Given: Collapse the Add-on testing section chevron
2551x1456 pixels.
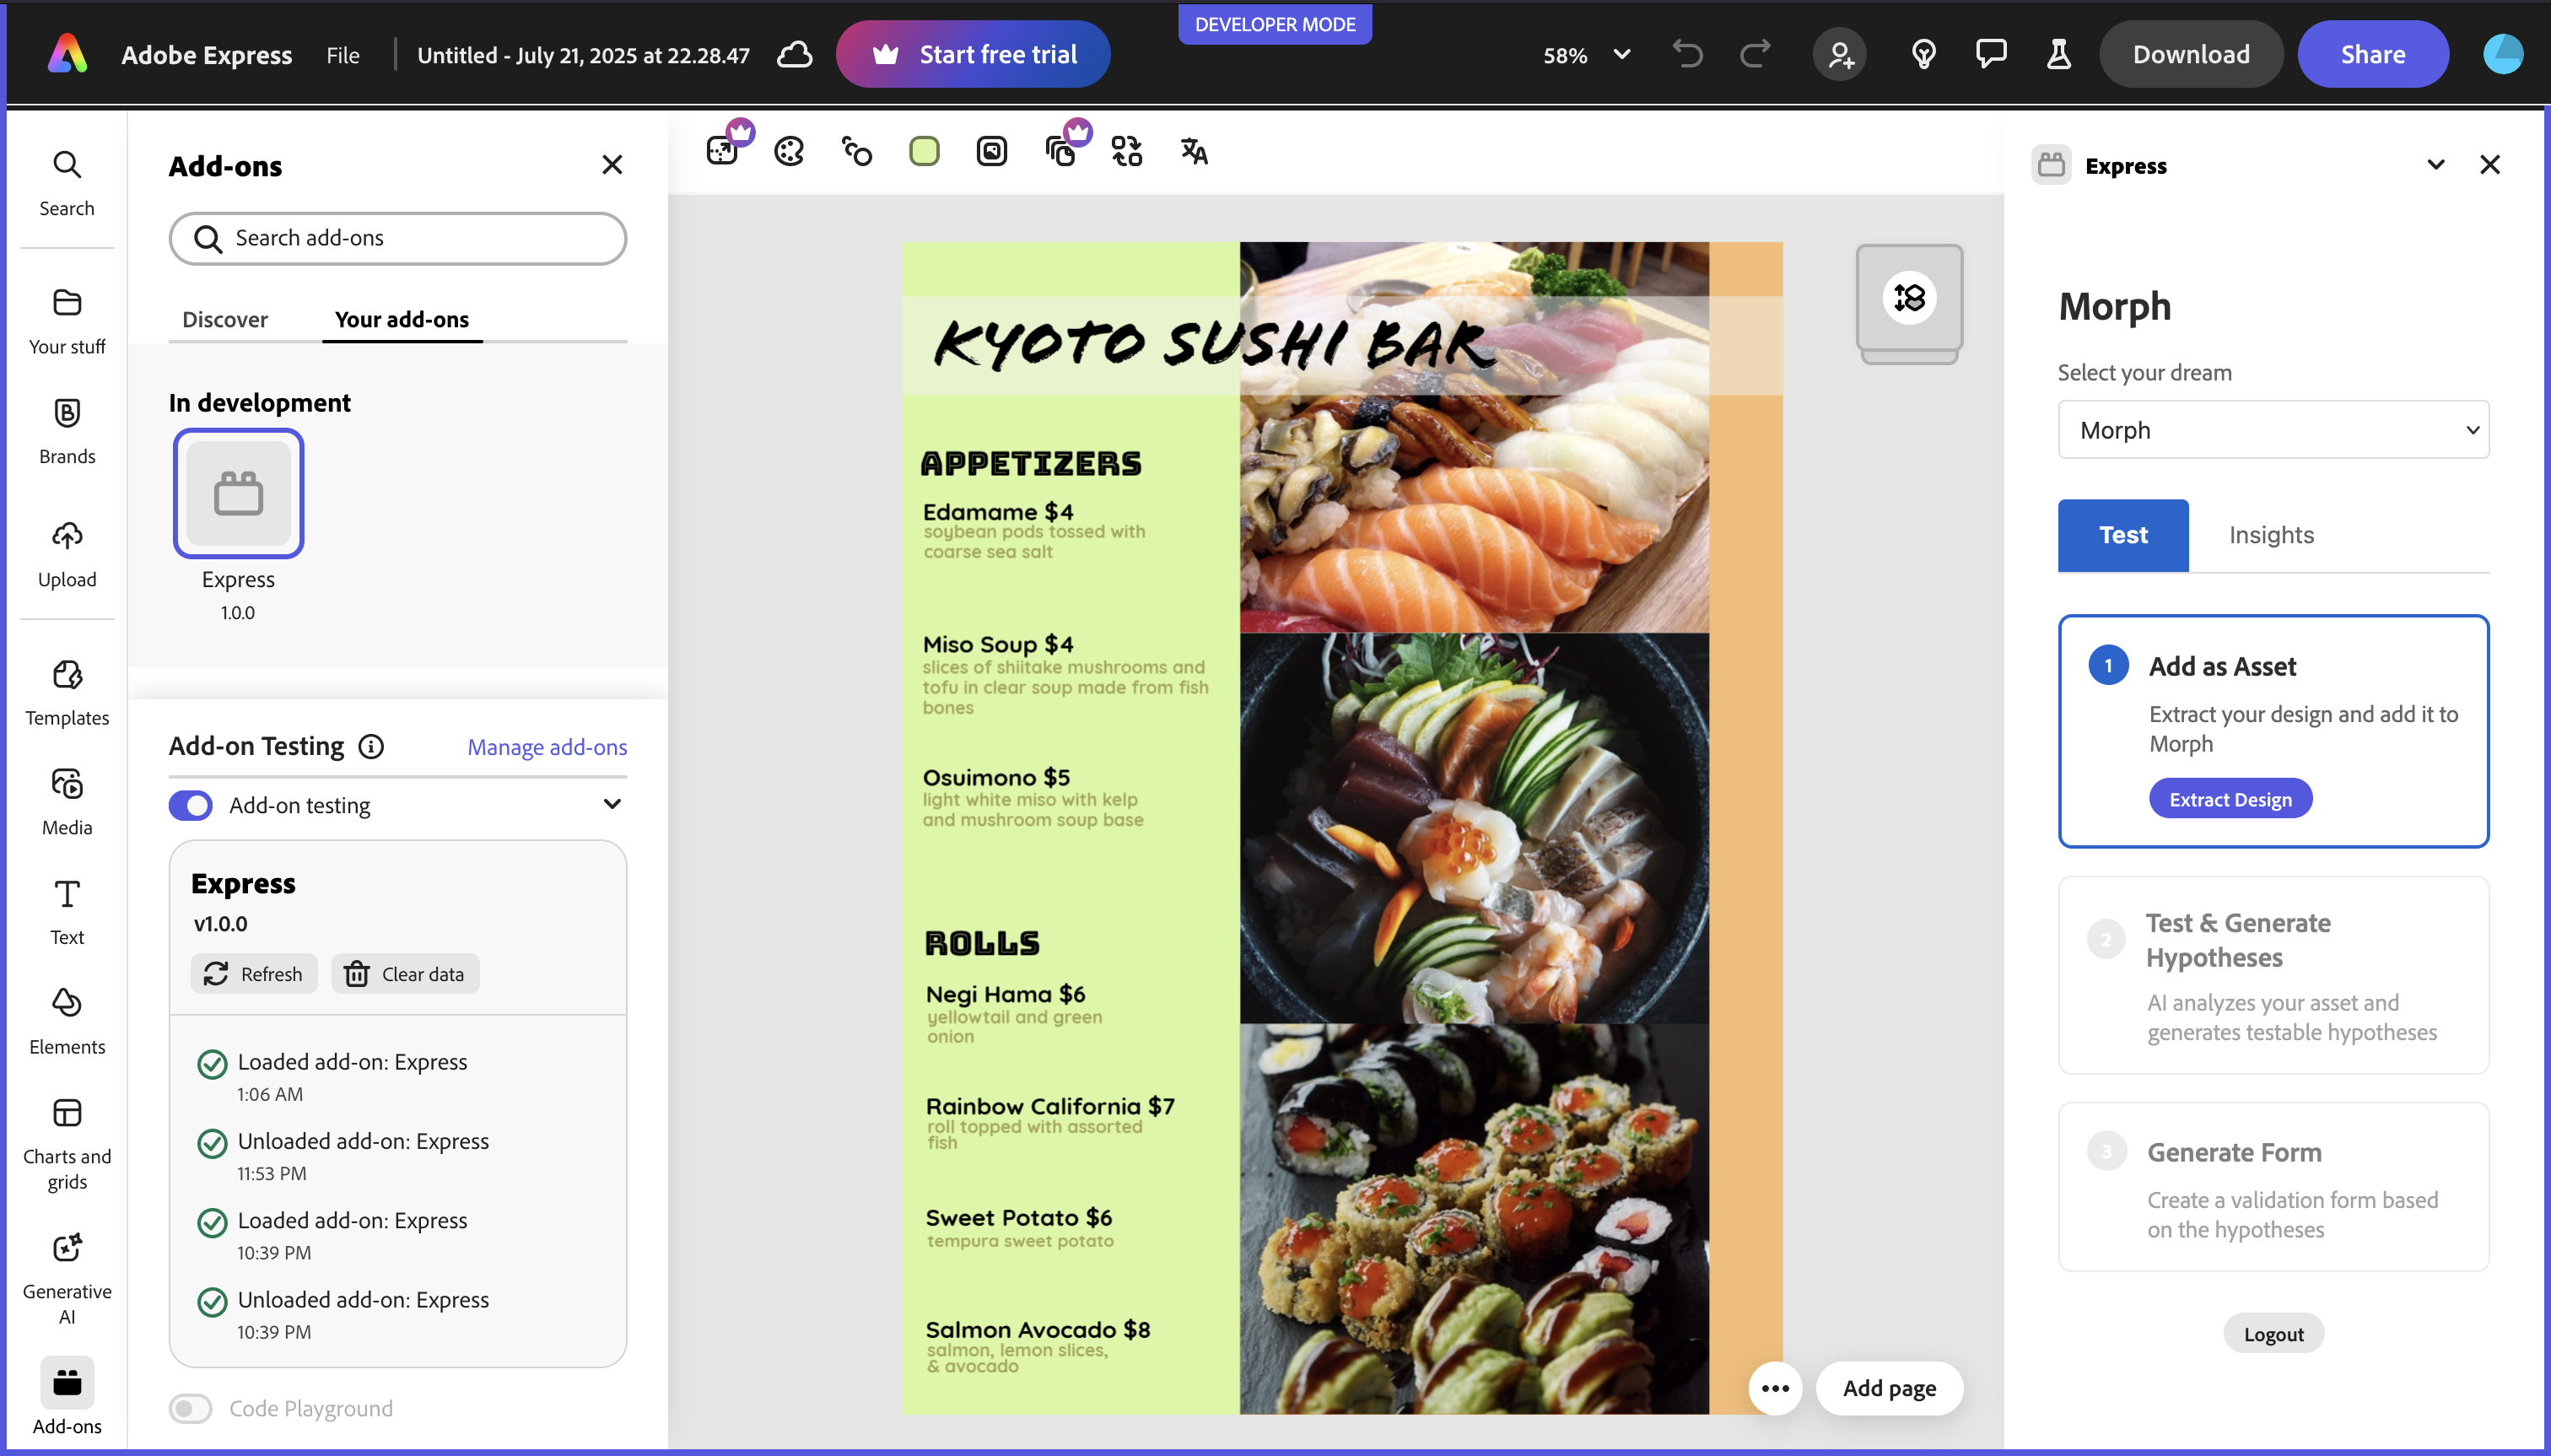Looking at the screenshot, I should point(612,804).
